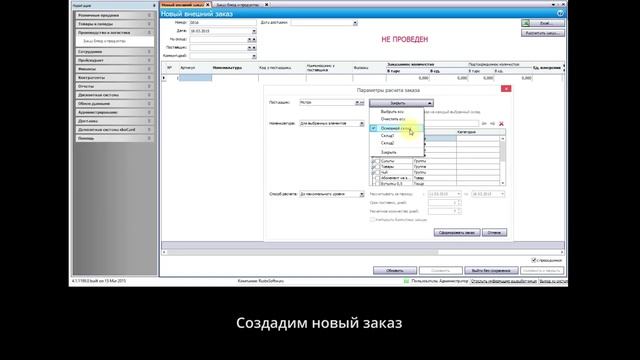Toggle the 'С проведением' checkbox

(x=533, y=260)
